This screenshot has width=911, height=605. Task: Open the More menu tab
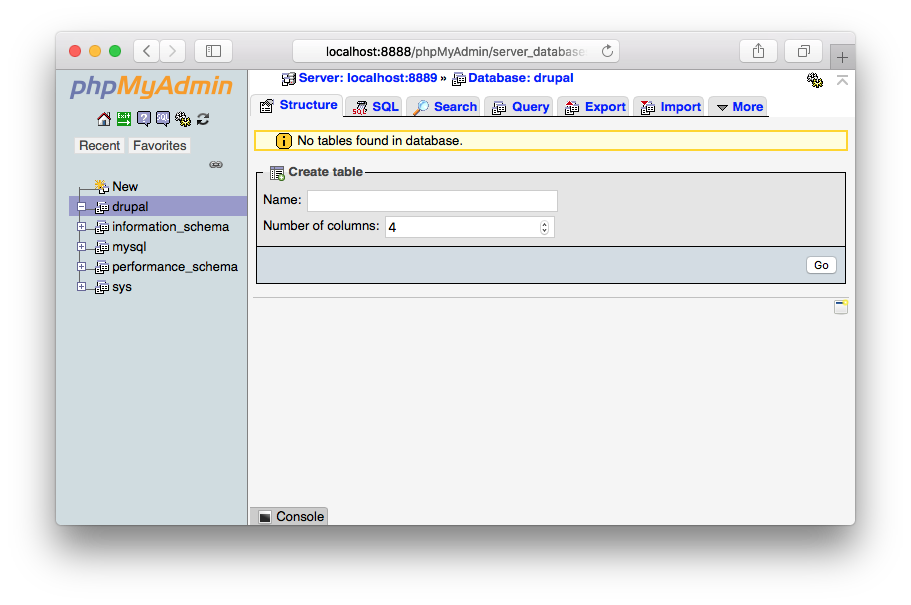click(x=738, y=105)
